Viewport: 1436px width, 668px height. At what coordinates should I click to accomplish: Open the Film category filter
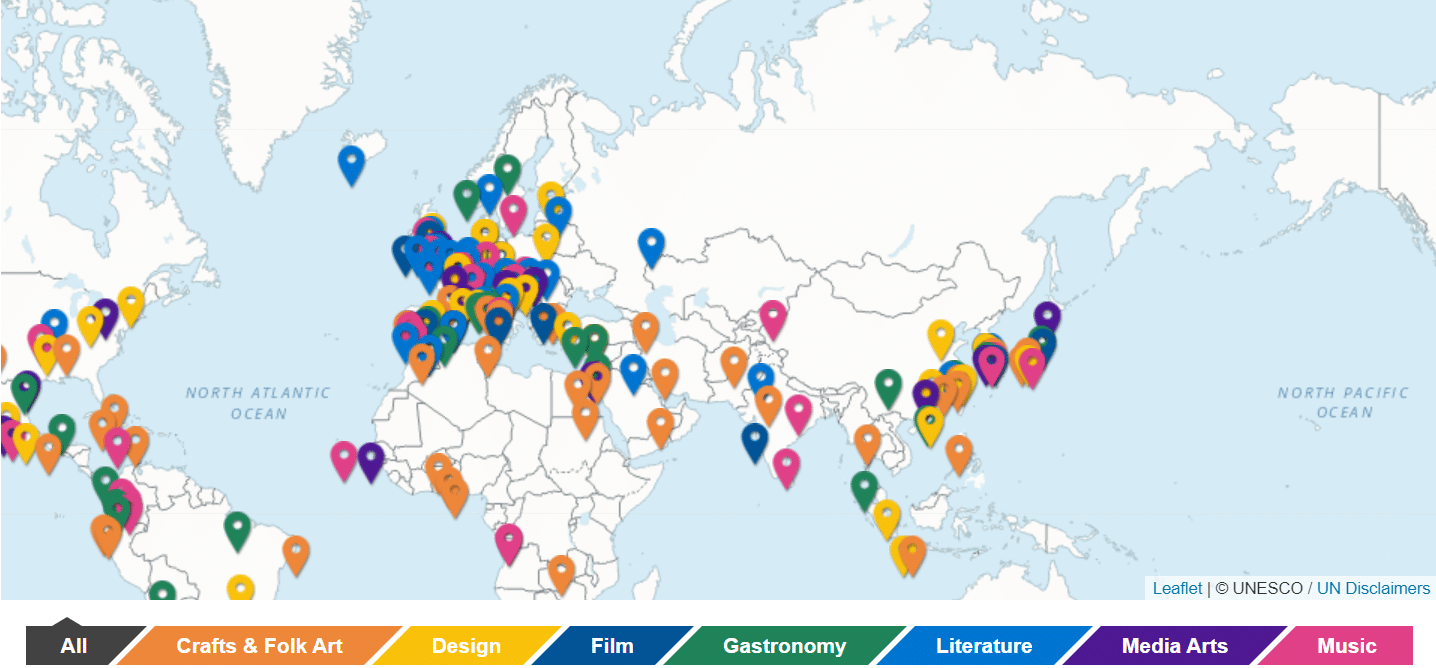[x=610, y=646]
